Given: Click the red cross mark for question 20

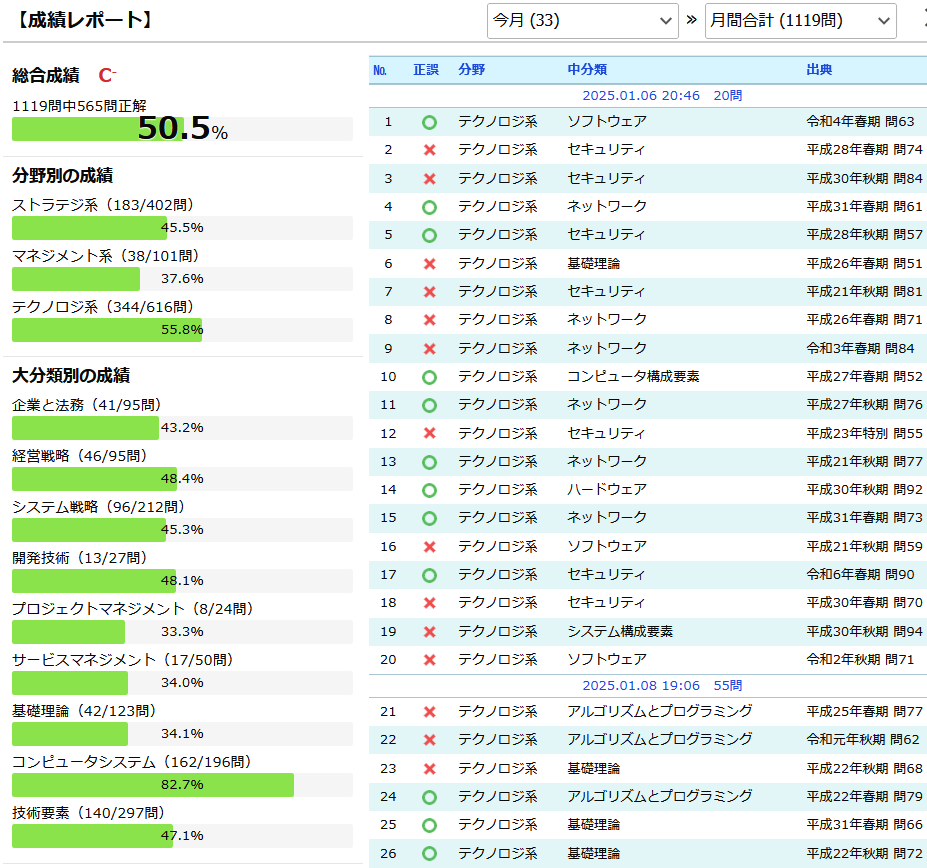Looking at the screenshot, I should 429,660.
